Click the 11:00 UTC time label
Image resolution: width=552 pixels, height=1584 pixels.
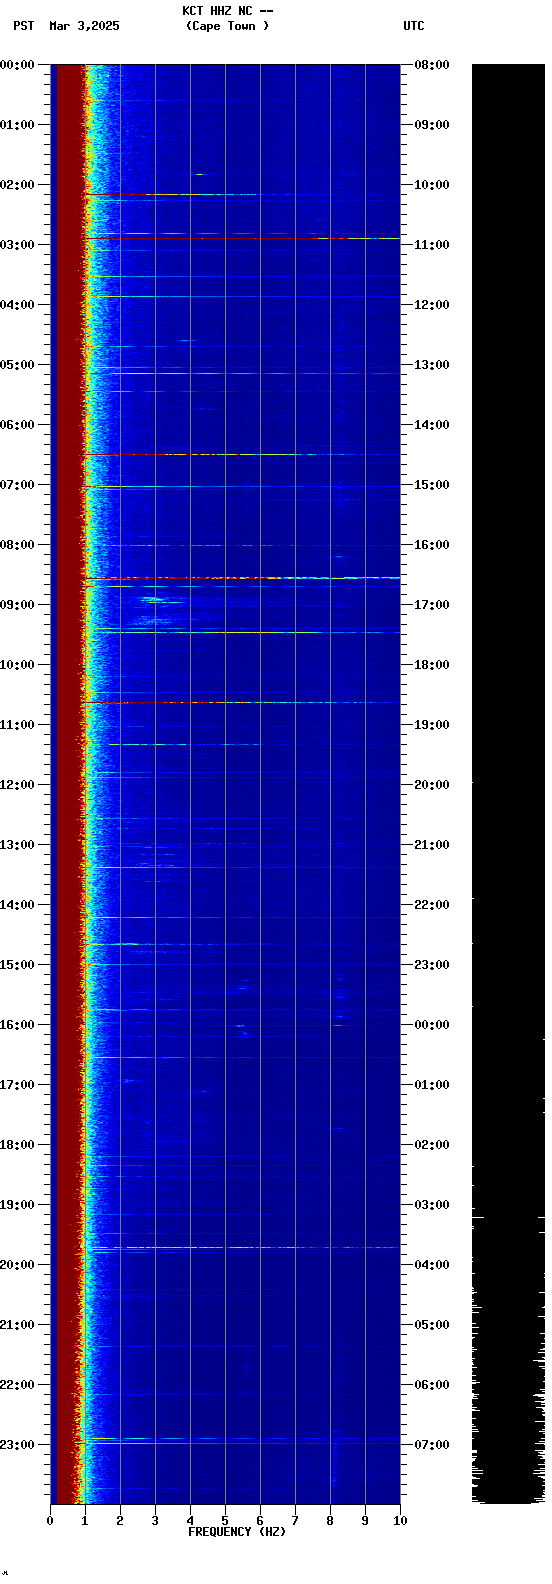432,245
